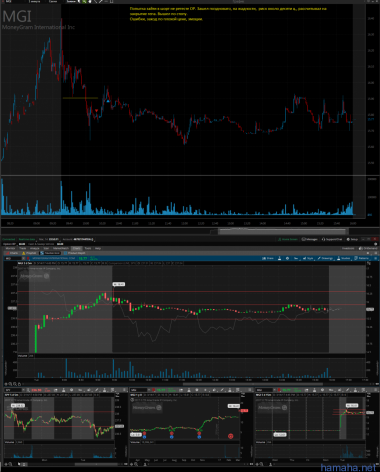Click the OnDemand button
The image size is (380, 472).
click(x=368, y=248)
